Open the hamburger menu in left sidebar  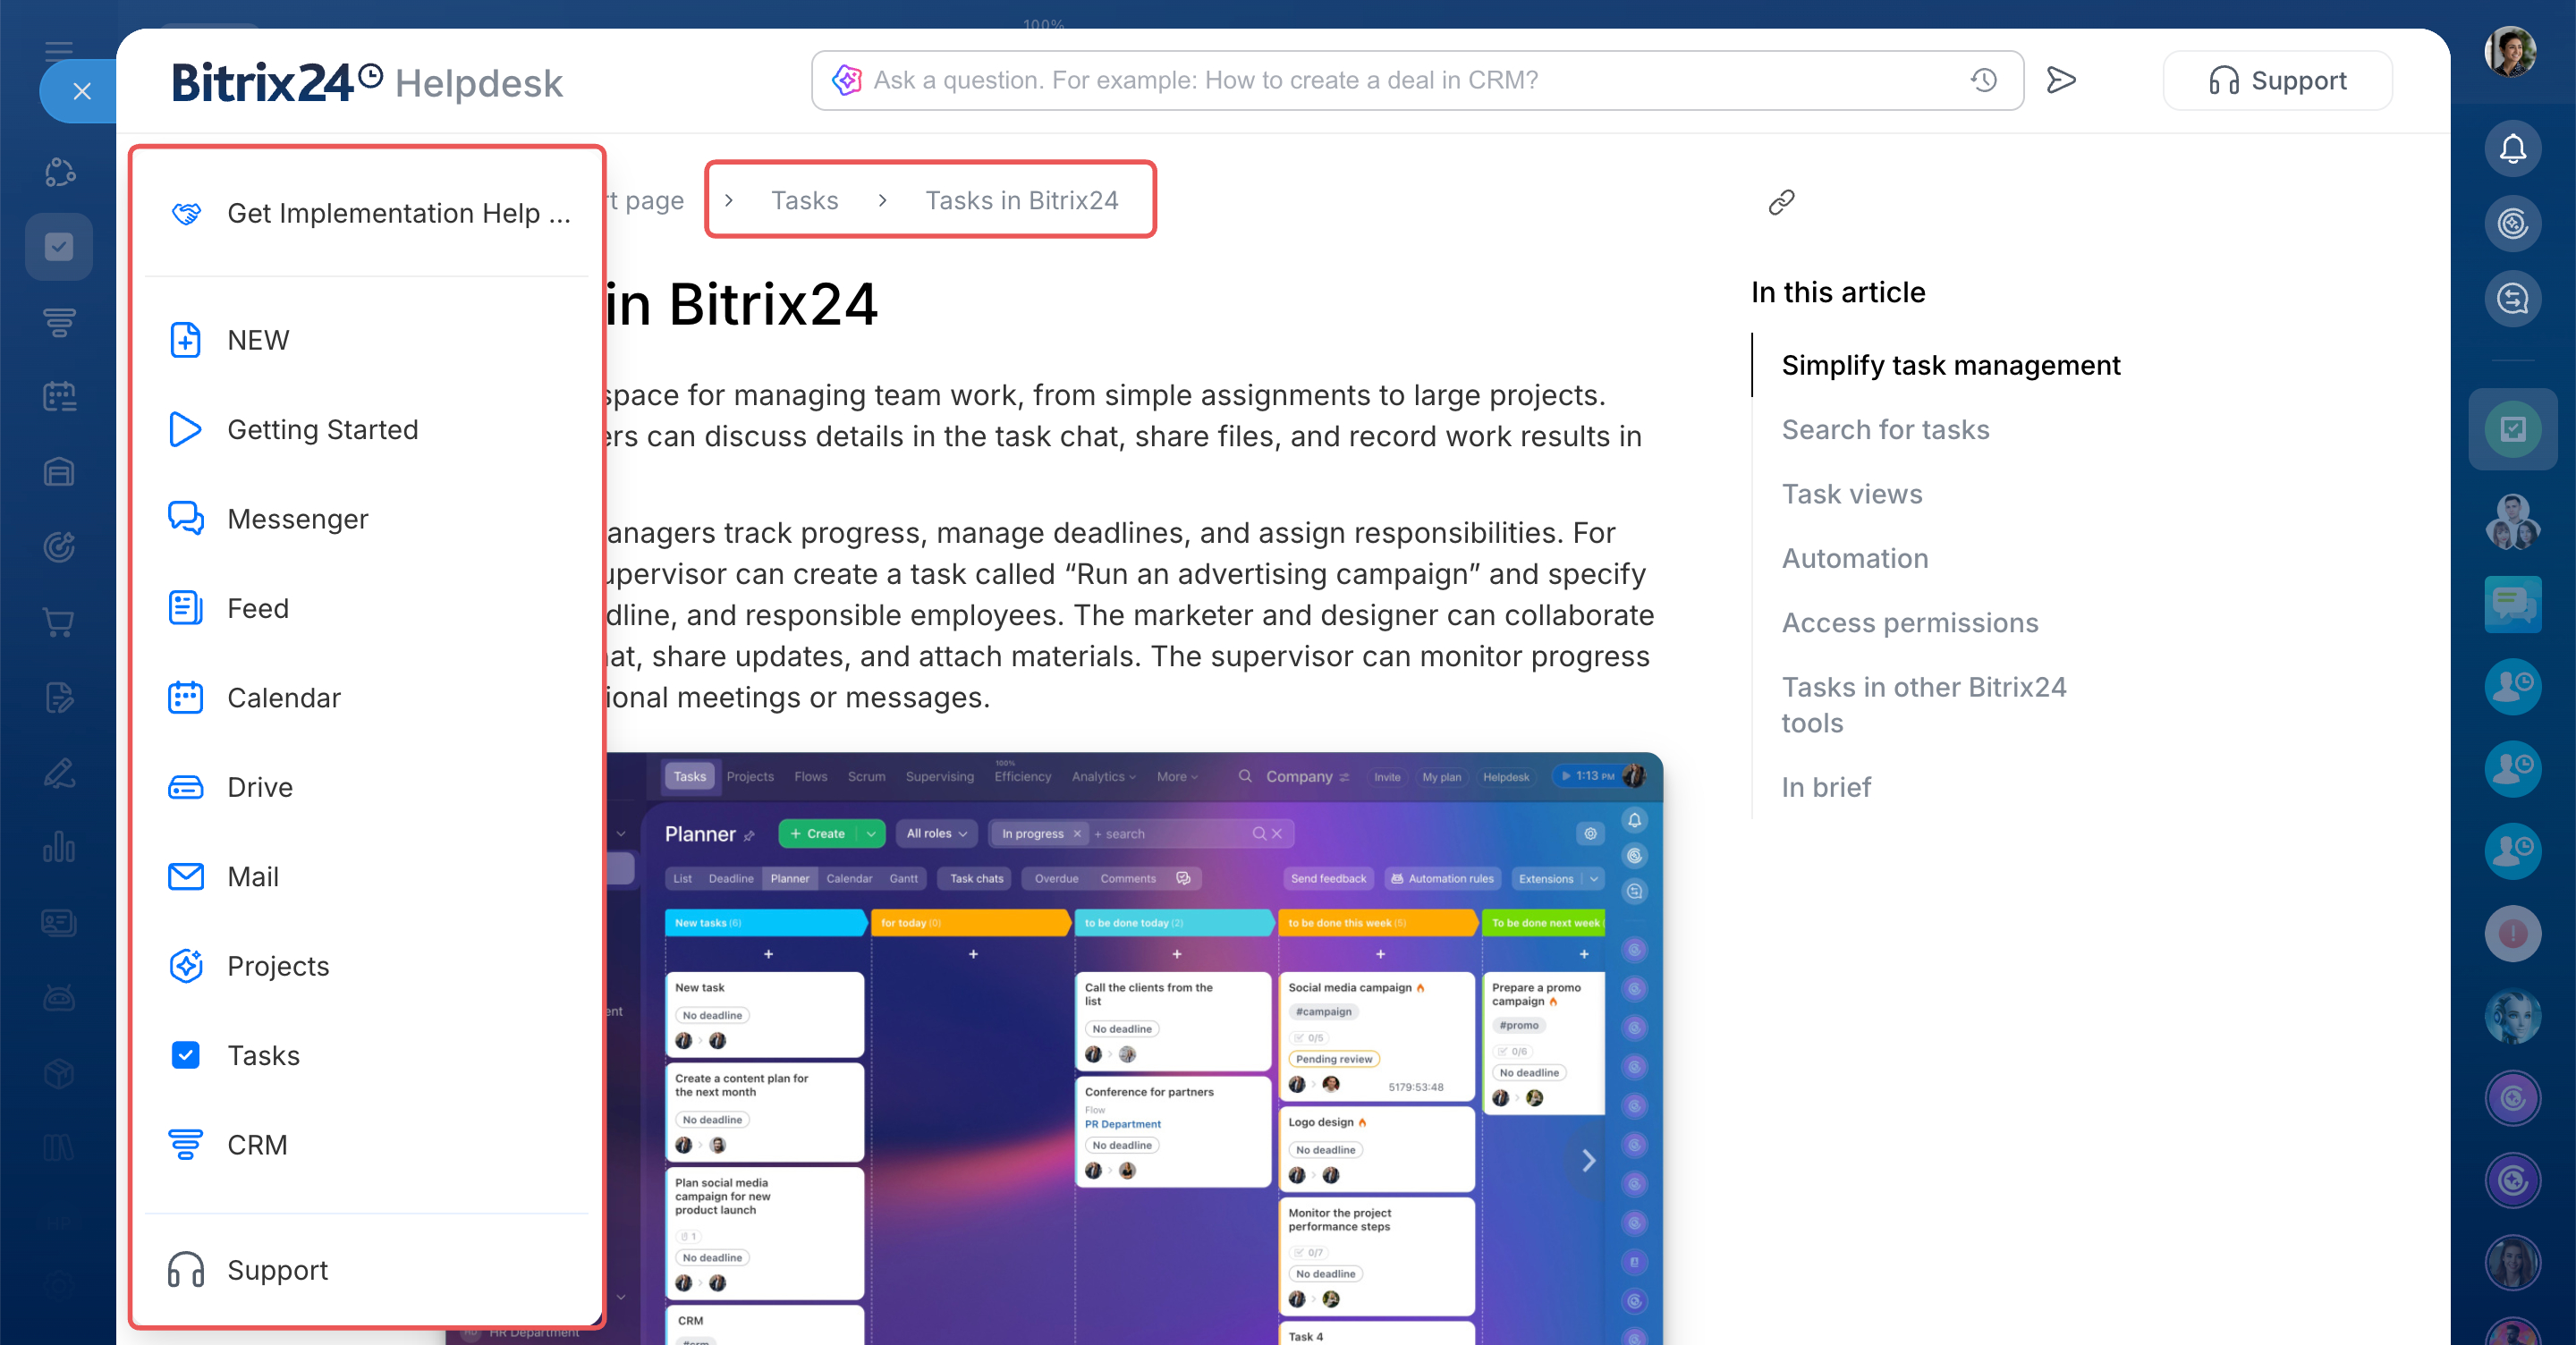[59, 50]
